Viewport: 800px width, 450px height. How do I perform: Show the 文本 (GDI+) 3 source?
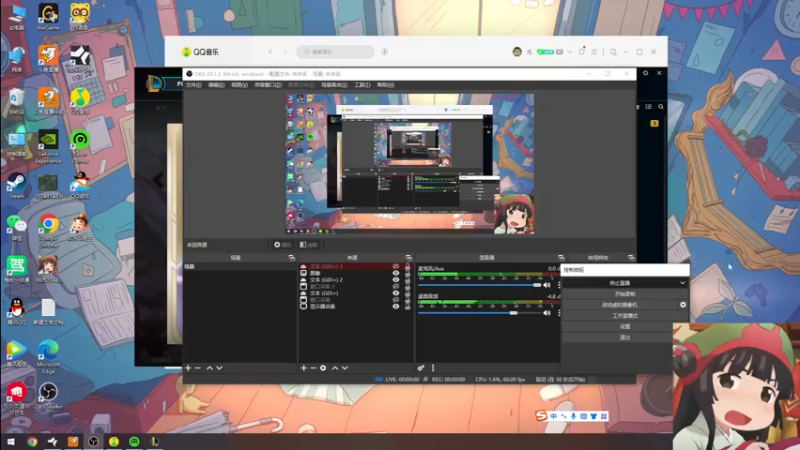[395, 266]
